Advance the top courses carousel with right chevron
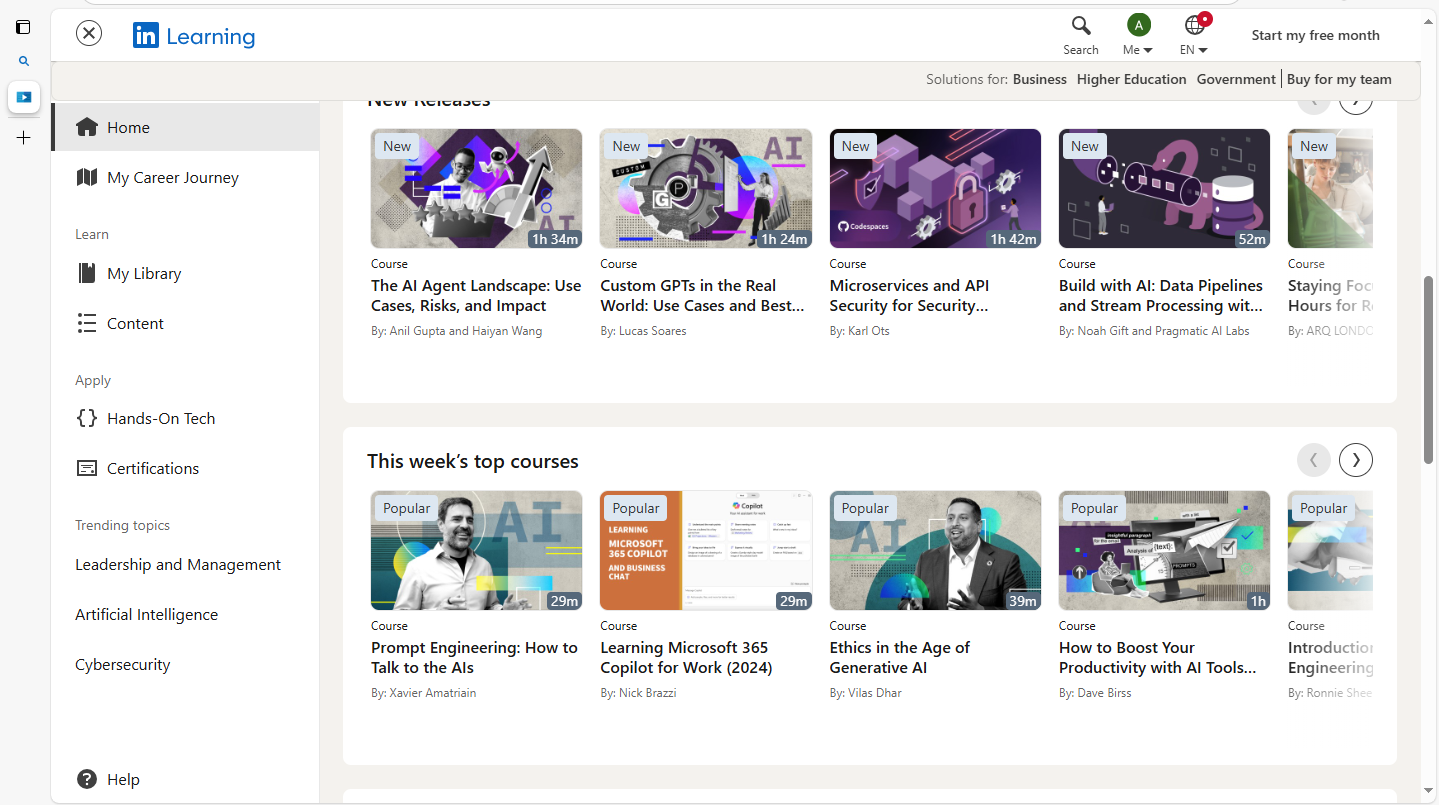This screenshot has width=1439, height=805. click(1355, 459)
